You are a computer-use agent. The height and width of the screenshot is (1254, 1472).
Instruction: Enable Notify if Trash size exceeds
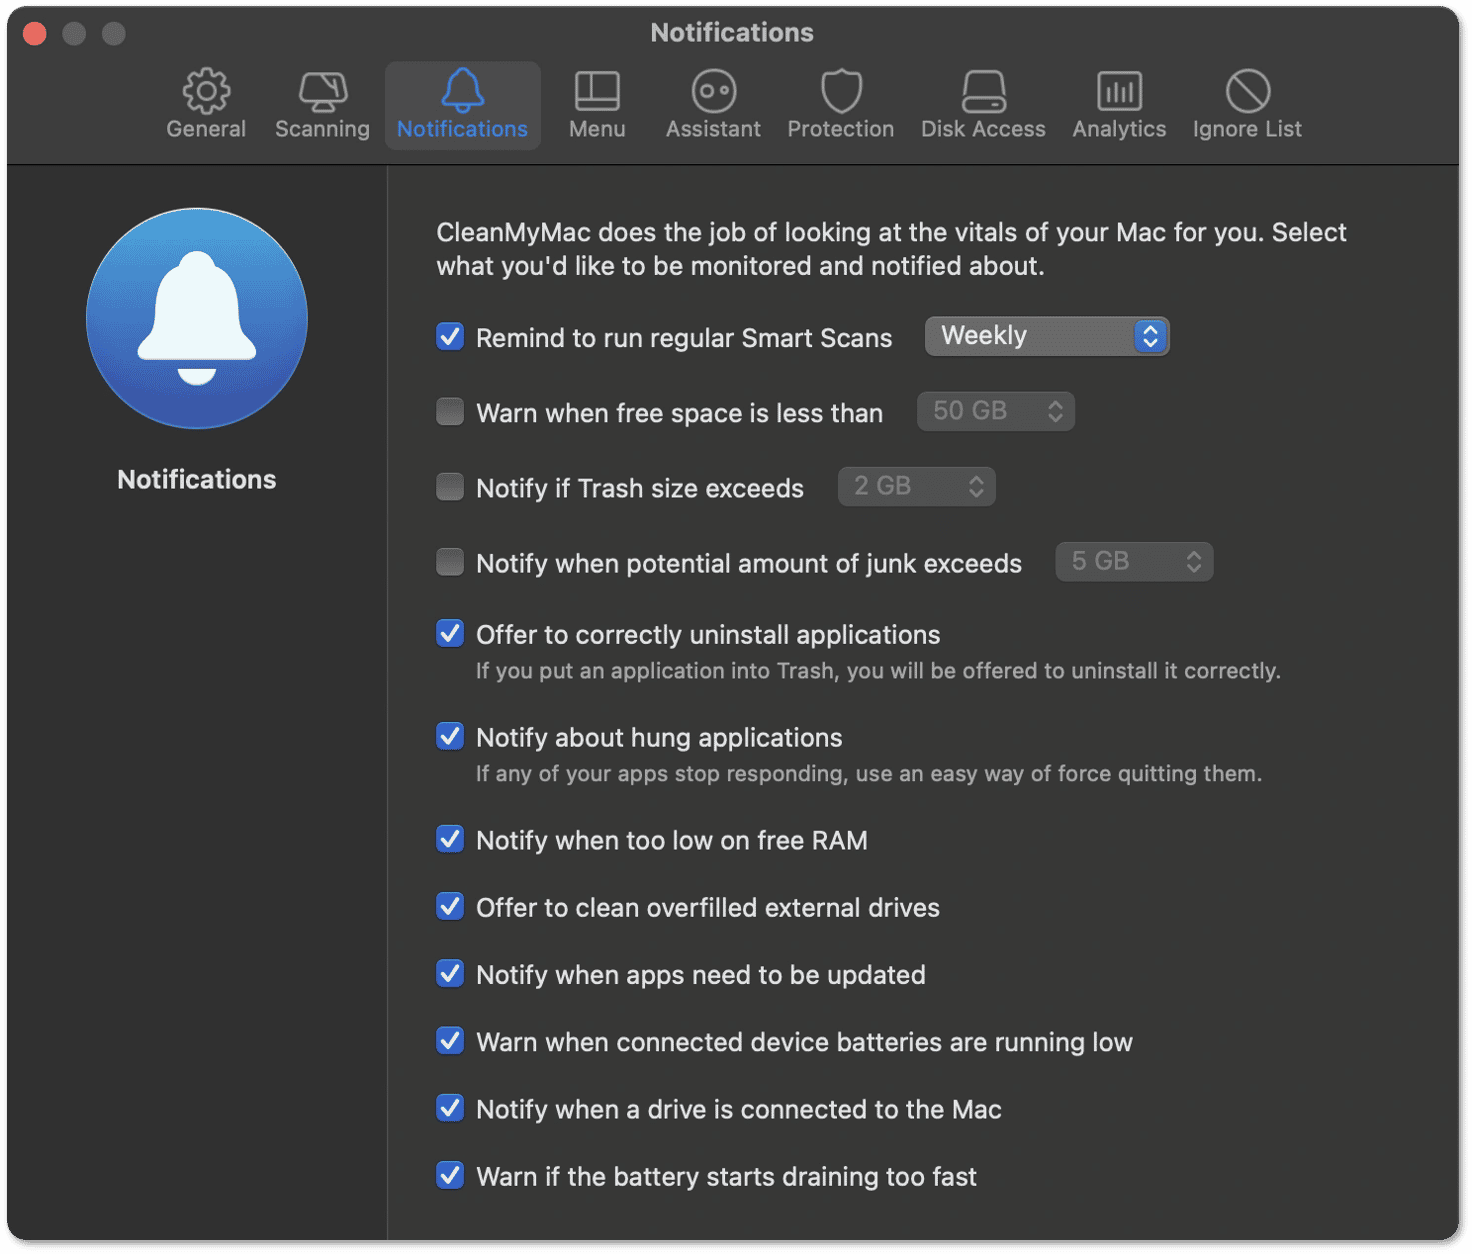pyautogui.click(x=450, y=487)
